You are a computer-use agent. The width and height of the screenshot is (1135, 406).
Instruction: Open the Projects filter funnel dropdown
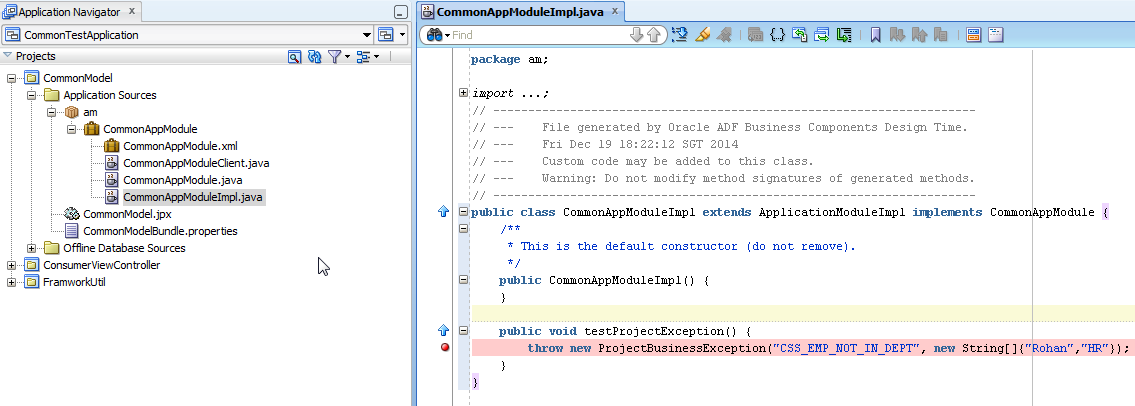(338, 56)
